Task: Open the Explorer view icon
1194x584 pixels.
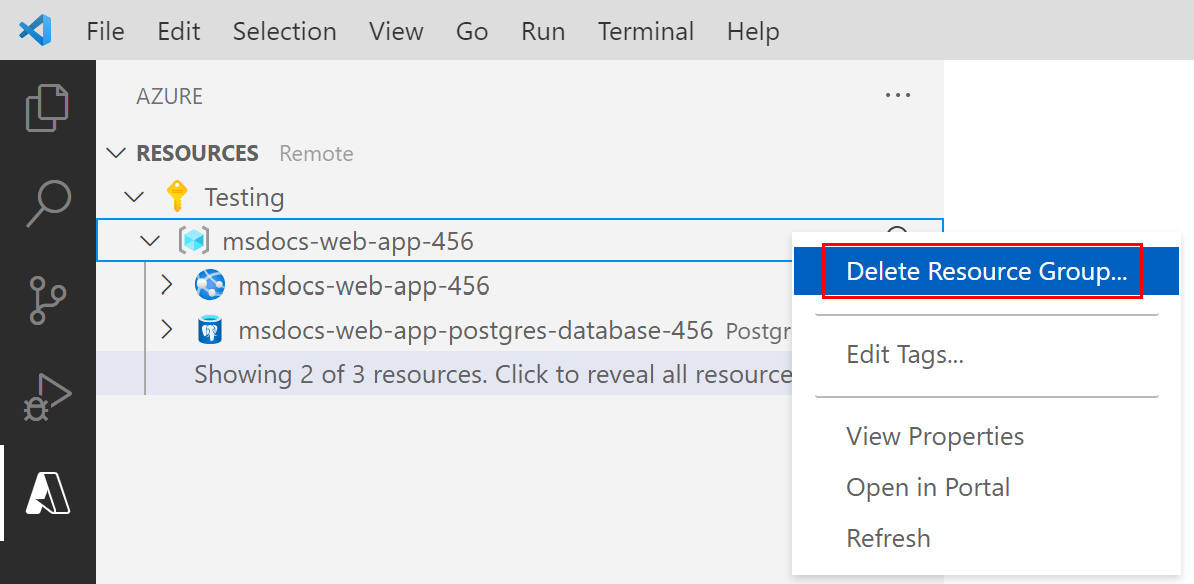Action: [47, 107]
